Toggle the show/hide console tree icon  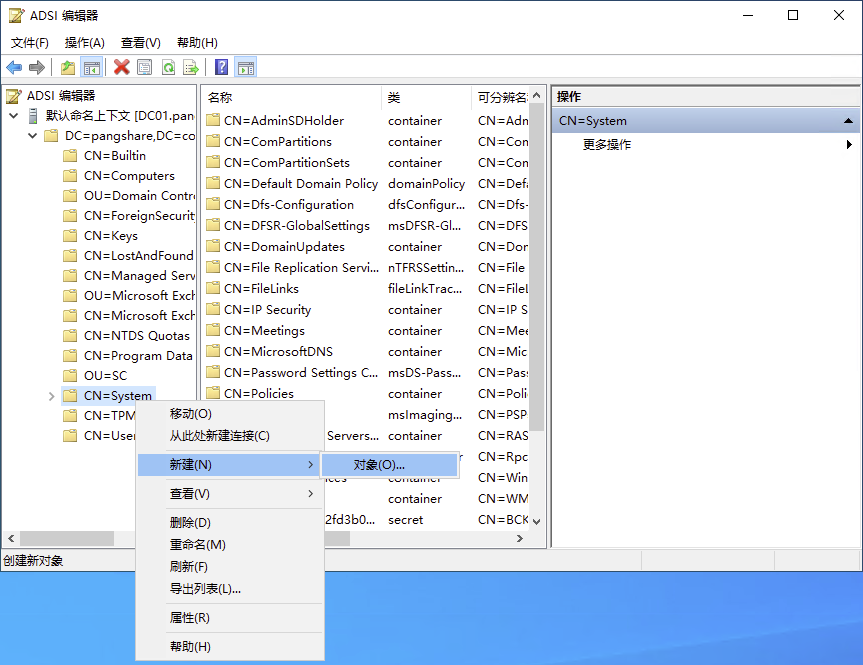[x=91, y=68]
